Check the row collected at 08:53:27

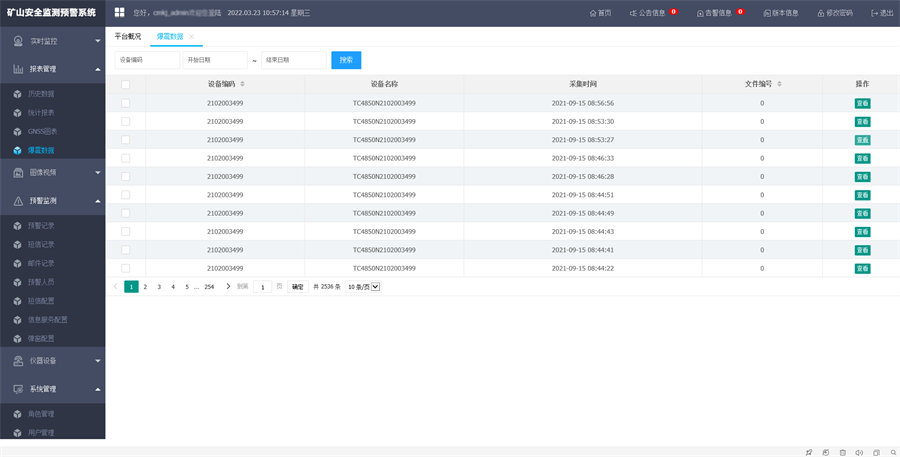(126, 140)
